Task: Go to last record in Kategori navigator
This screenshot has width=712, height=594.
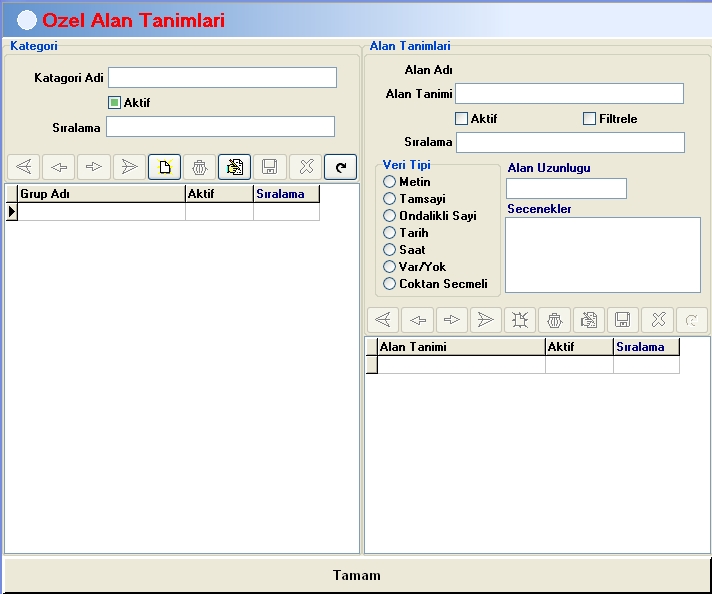Action: [129, 167]
